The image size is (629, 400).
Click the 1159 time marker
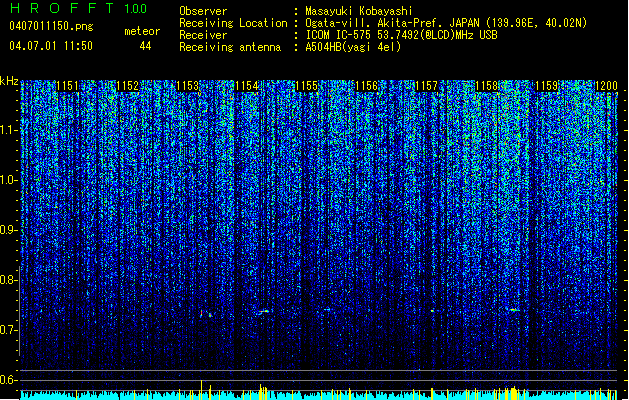click(547, 86)
